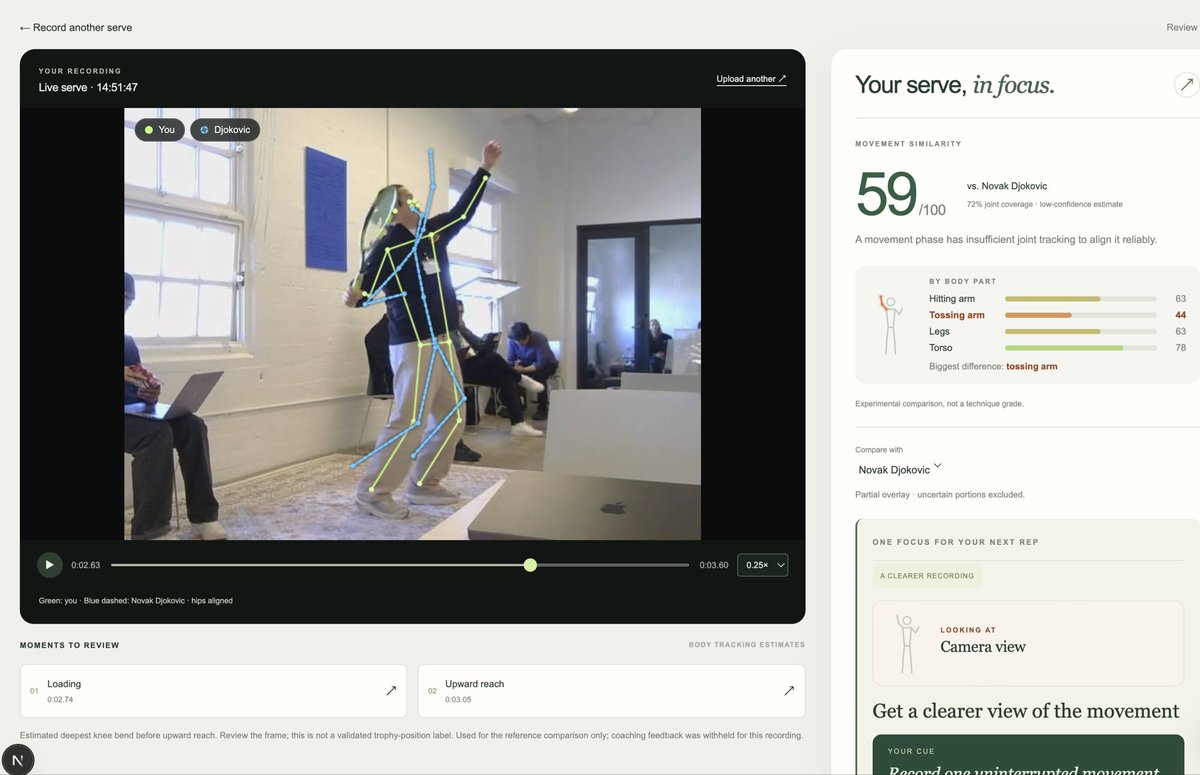Select the Record another serve link
Screen dimensions: 1200x775
click(x=75, y=28)
